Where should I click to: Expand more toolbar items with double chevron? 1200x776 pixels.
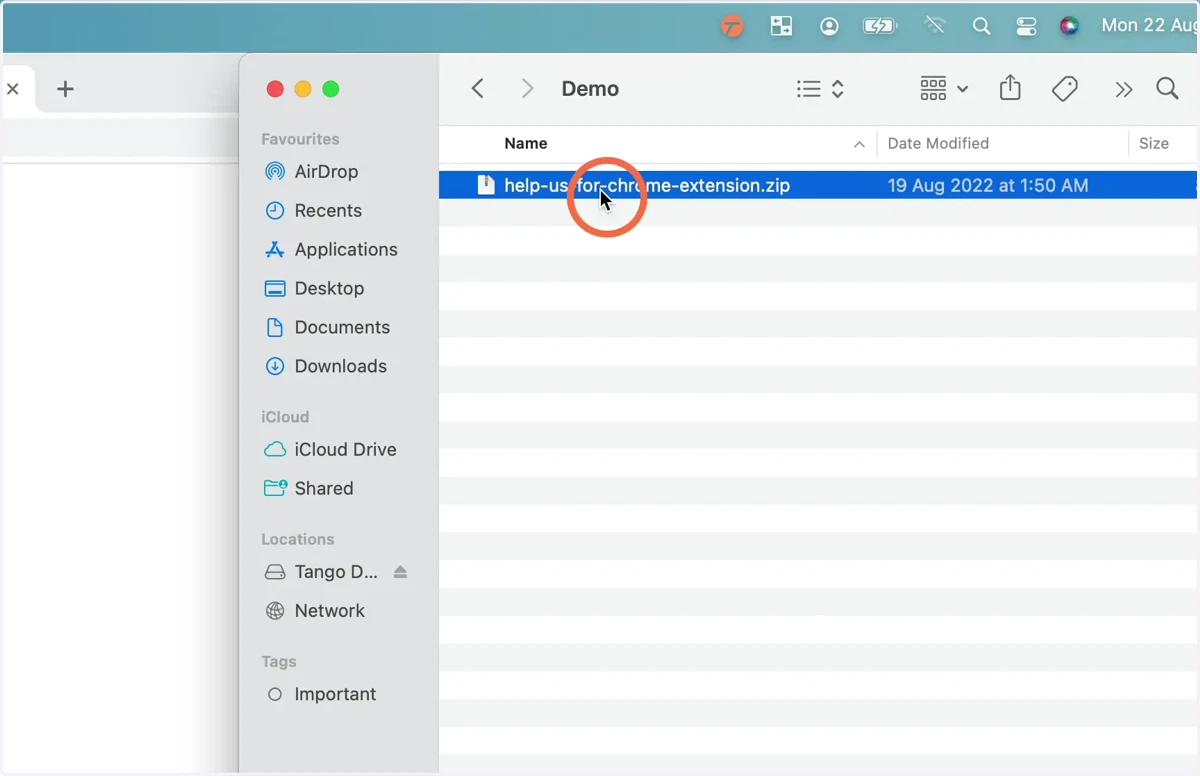pos(1124,90)
